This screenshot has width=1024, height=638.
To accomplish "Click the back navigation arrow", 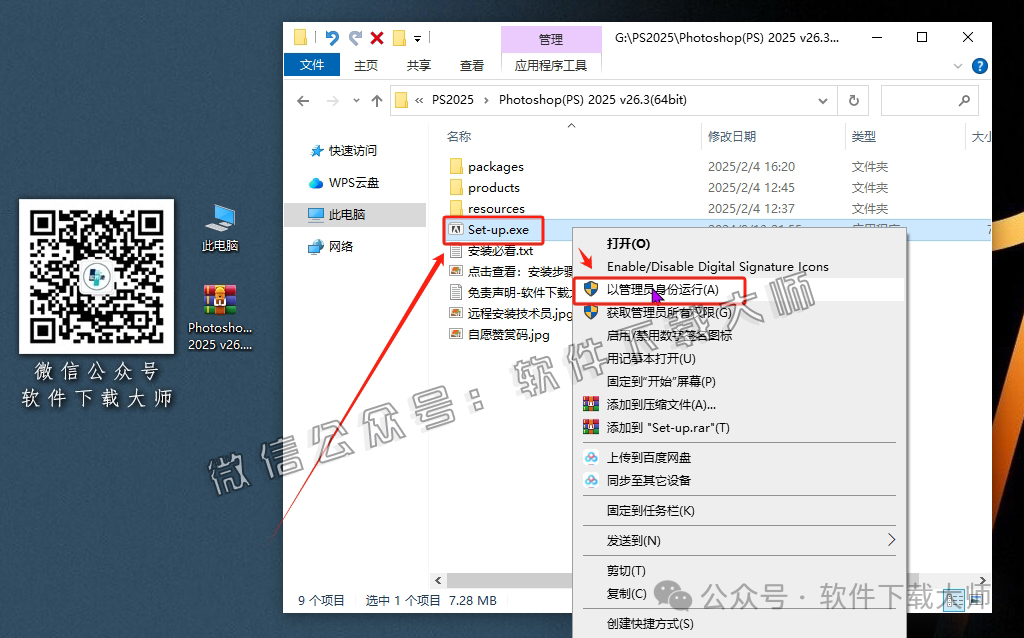I will point(303,100).
